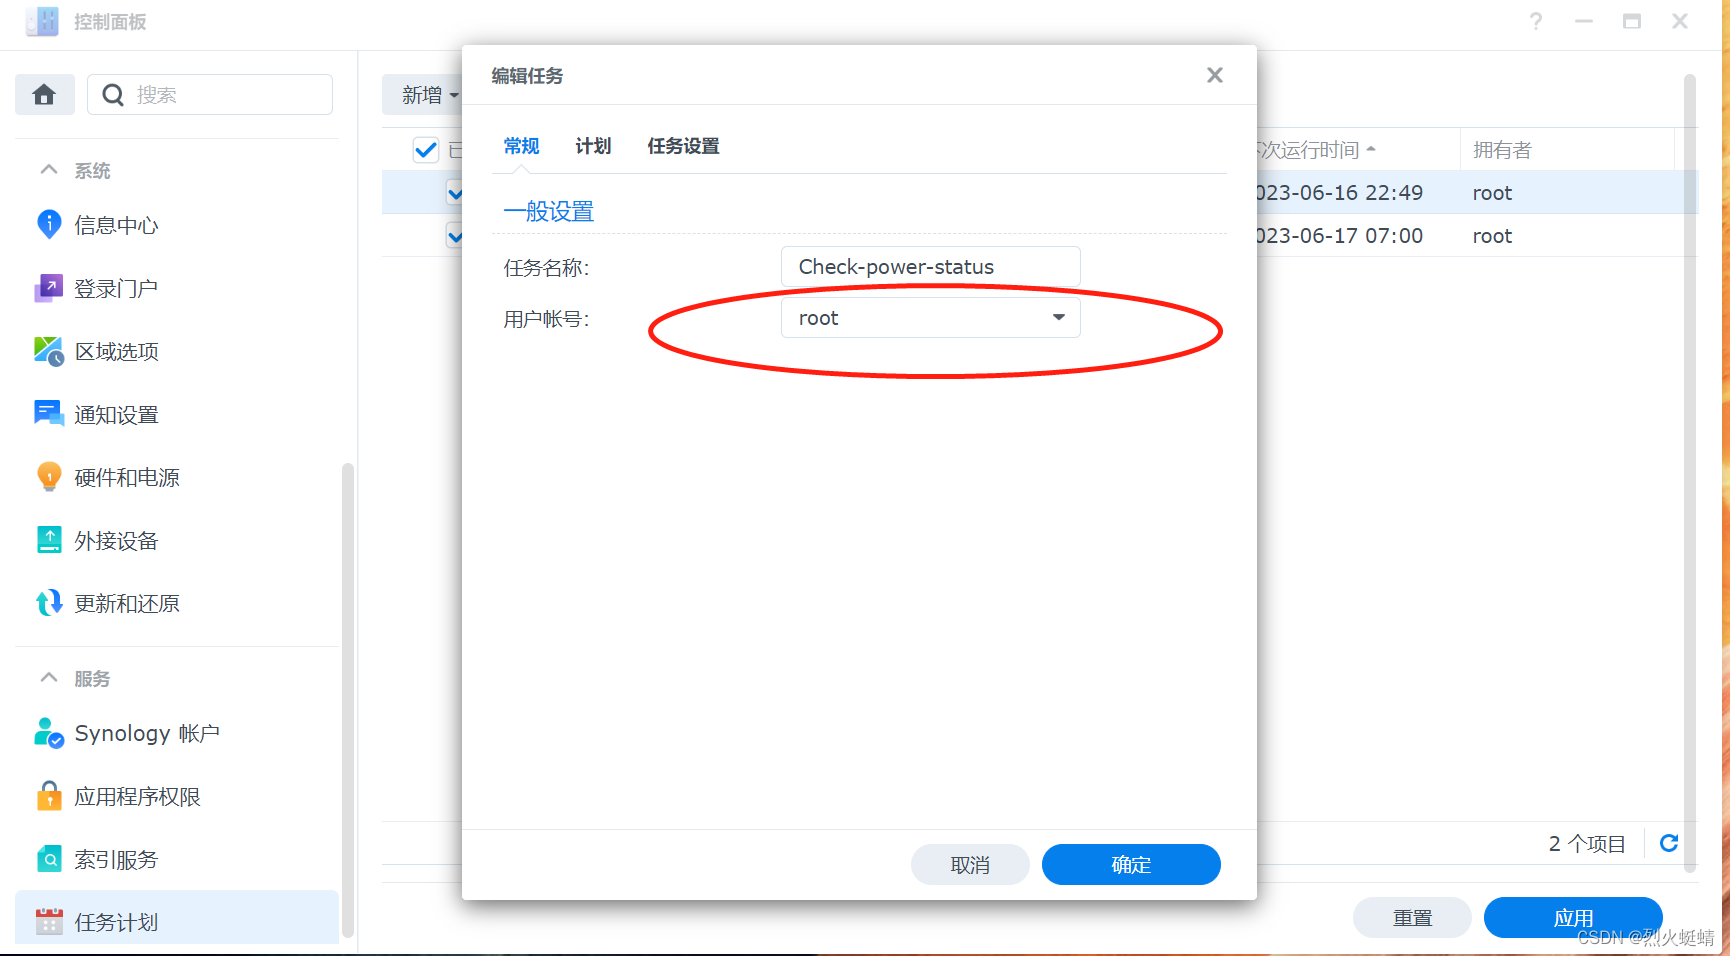Toggle checkbox for 22:49 task row
The image size is (1730, 956).
(x=454, y=193)
